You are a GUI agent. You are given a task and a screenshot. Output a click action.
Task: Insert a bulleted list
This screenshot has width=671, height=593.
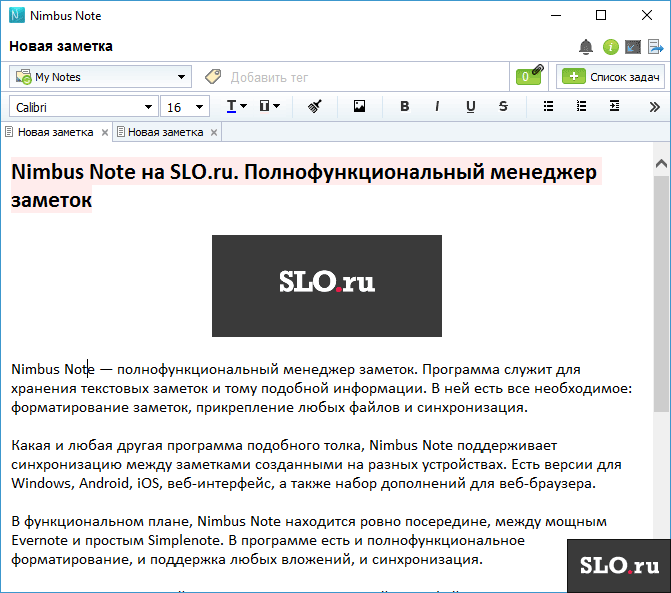(548, 106)
